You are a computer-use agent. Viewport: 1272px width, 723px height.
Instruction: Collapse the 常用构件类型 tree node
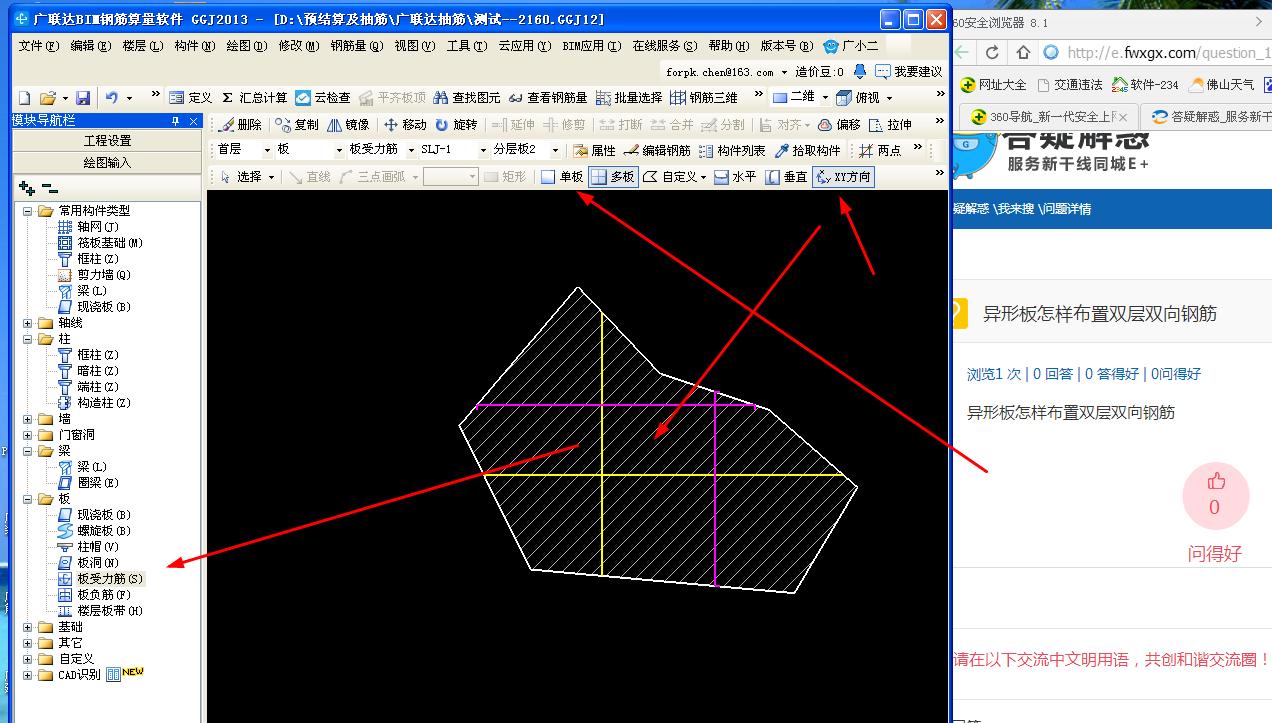(x=28, y=211)
